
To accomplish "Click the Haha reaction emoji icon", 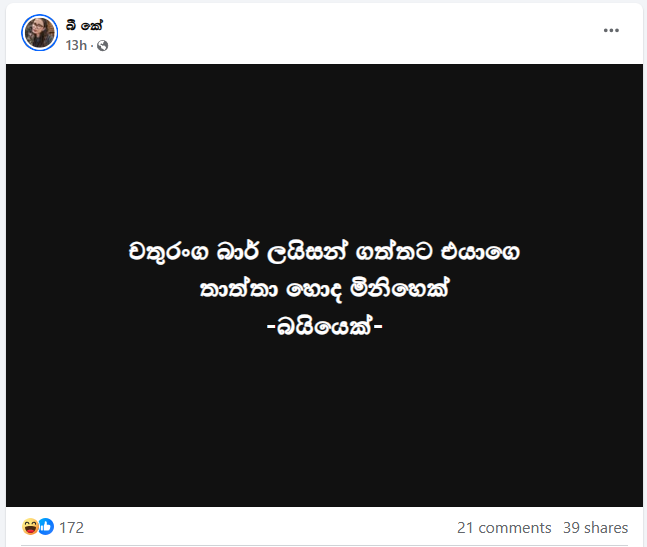I will [30, 526].
